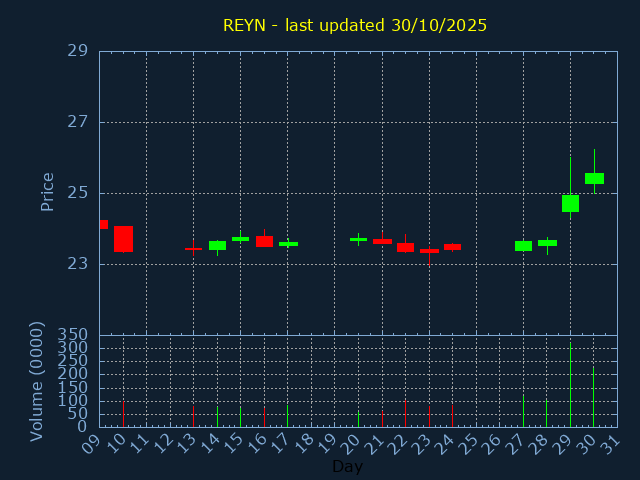Click the green volume bar on day 15
Image resolution: width=640 pixels, height=480 pixels.
pyautogui.click(x=240, y=416)
